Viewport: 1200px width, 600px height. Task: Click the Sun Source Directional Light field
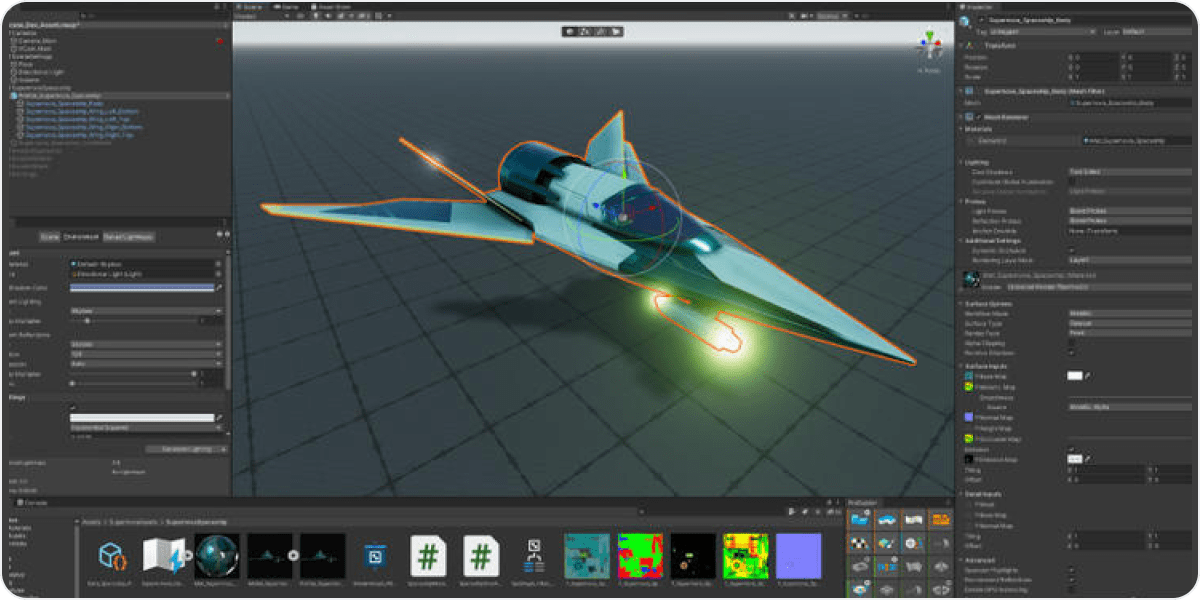click(146, 273)
